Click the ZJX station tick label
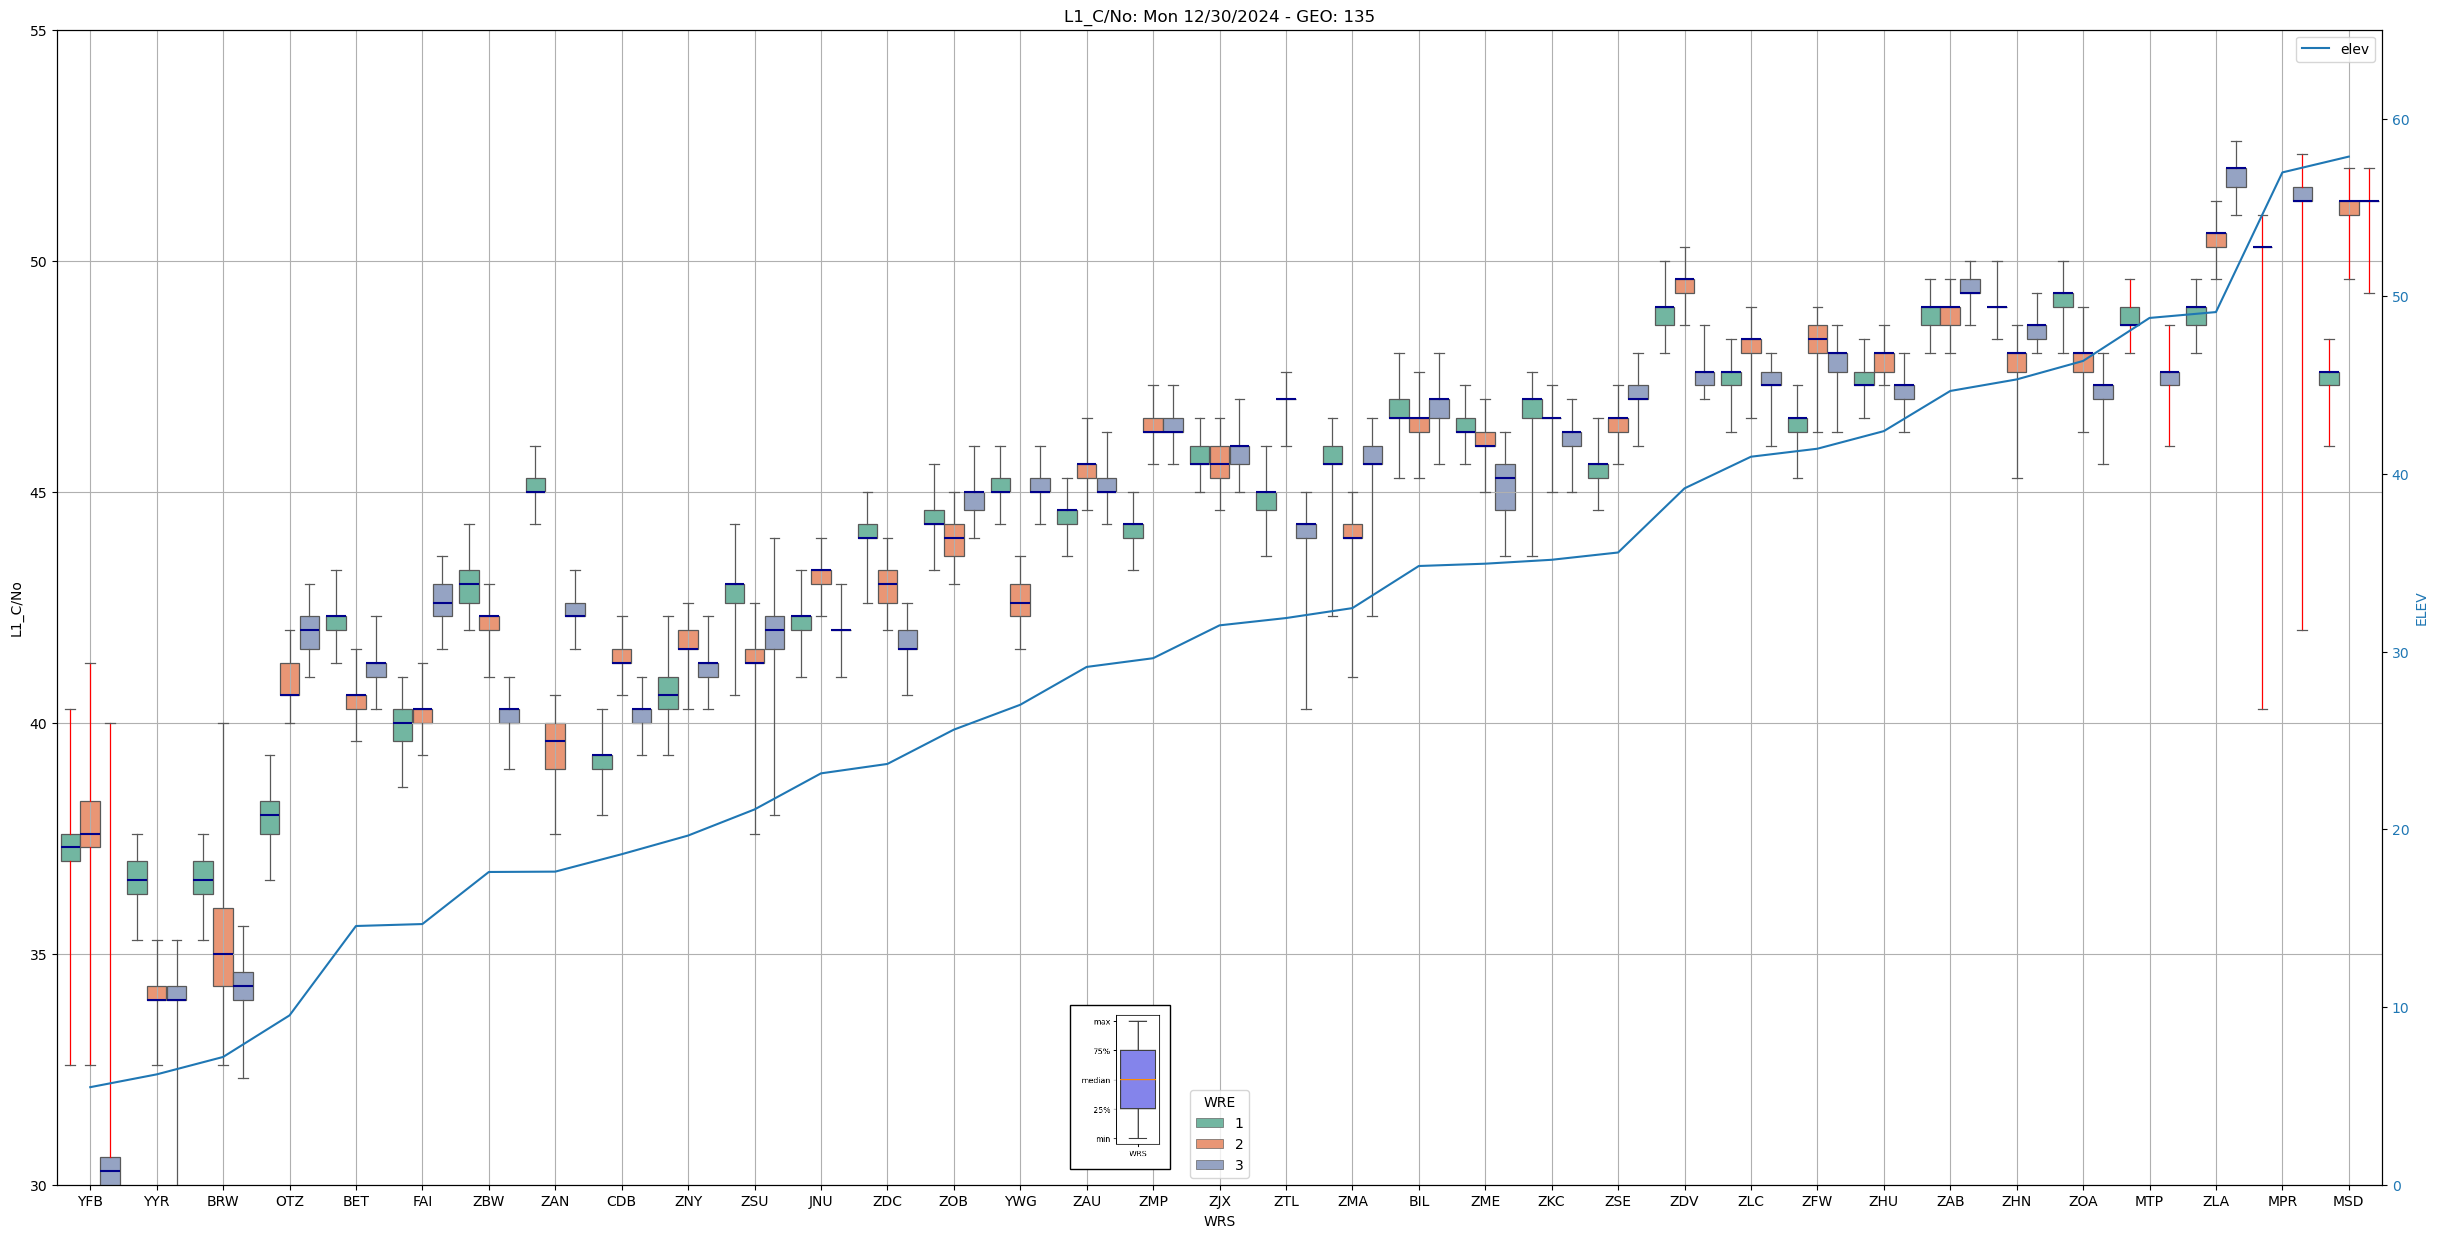The width and height of the screenshot is (2439, 1238). click(1219, 1201)
